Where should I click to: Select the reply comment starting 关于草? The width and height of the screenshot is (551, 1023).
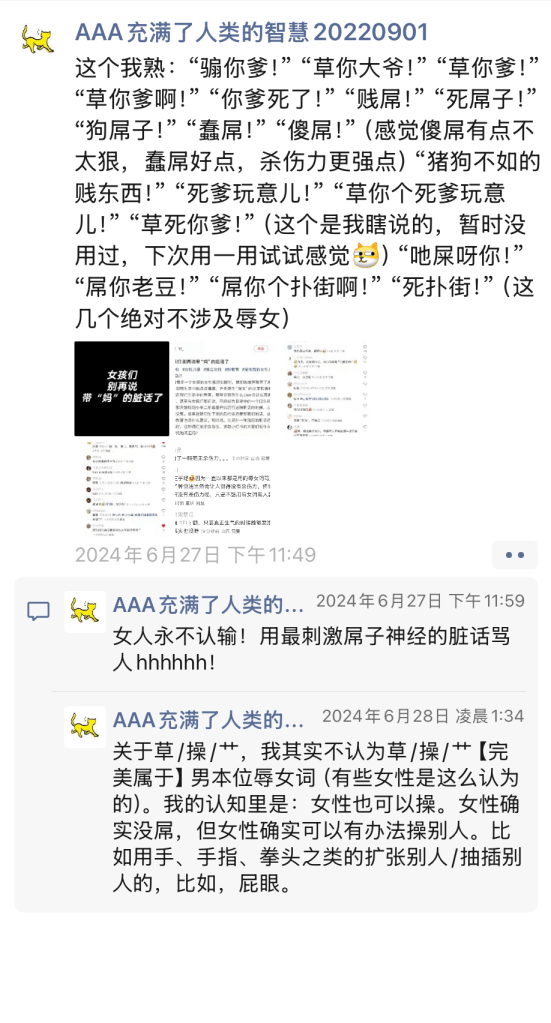tap(318, 819)
